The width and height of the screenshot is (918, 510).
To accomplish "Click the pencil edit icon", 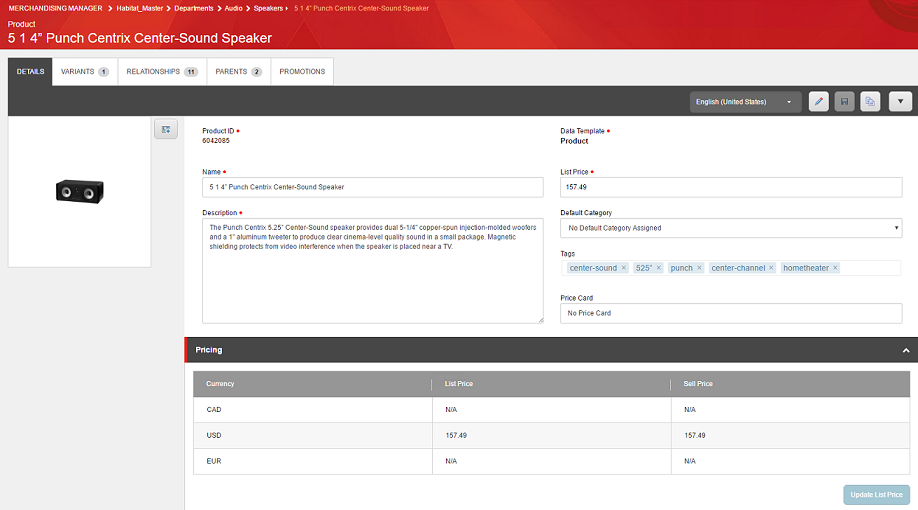I will click(x=818, y=101).
